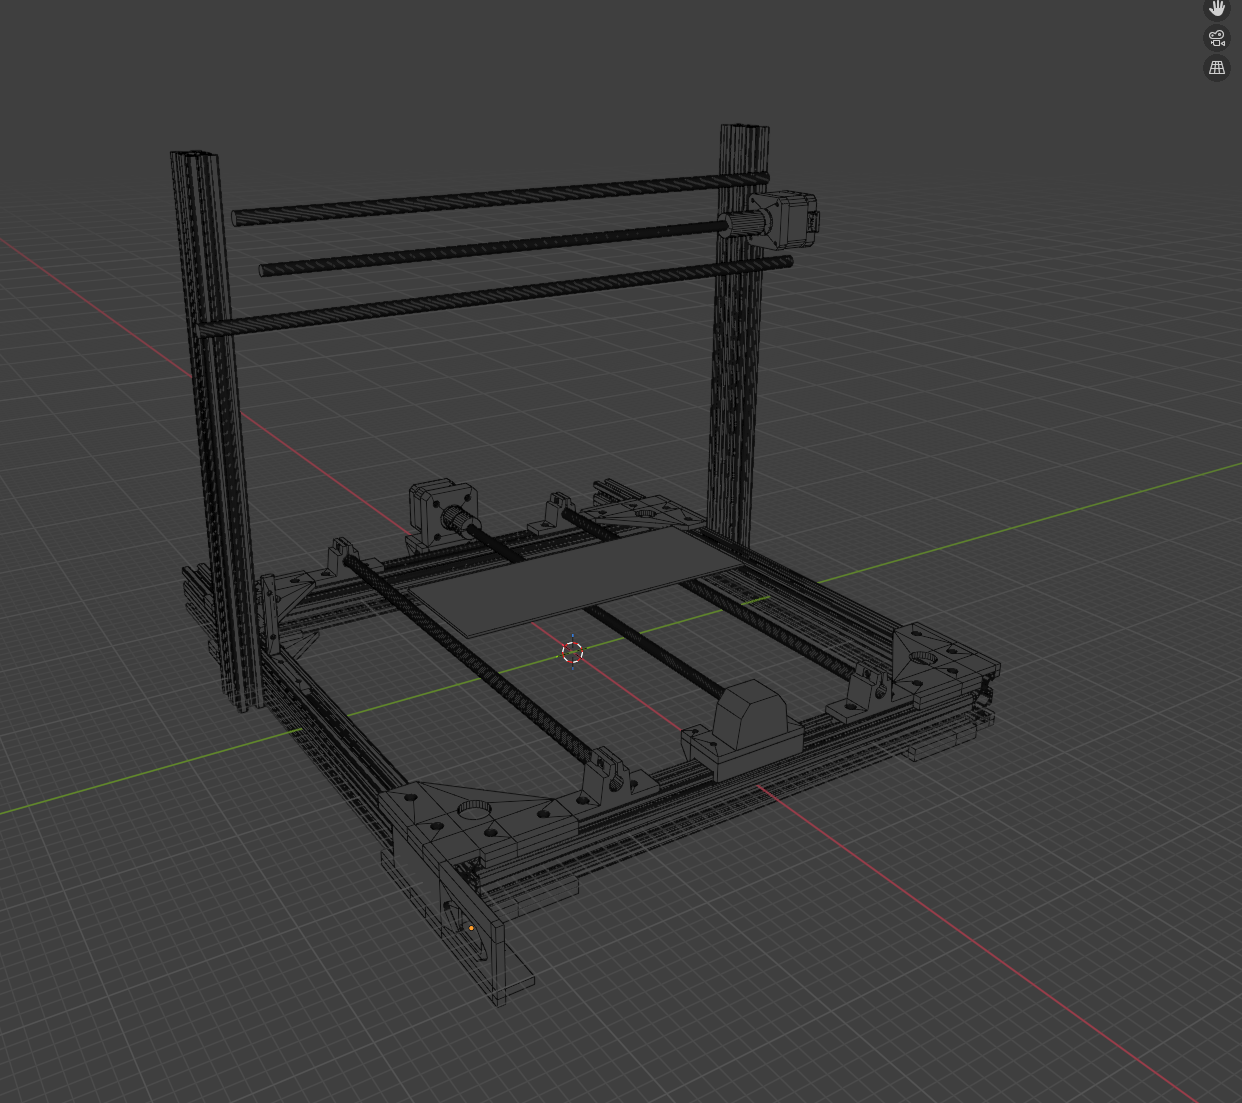This screenshot has width=1242, height=1103.
Task: Click the hand-shaped pan view icon
Action: click(x=1217, y=8)
